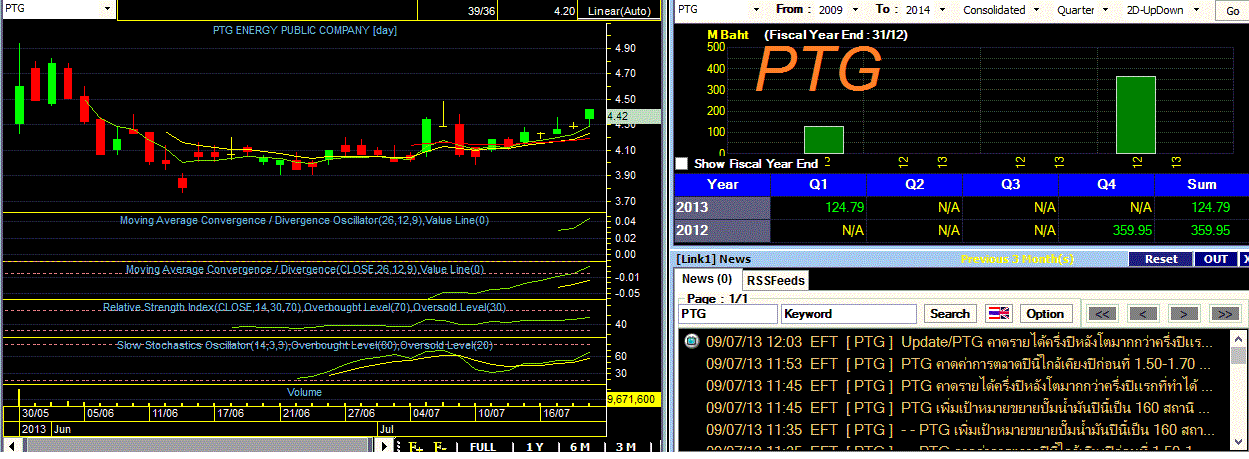Select the 6M chart range
The height and width of the screenshot is (459, 1249).
pos(580,447)
